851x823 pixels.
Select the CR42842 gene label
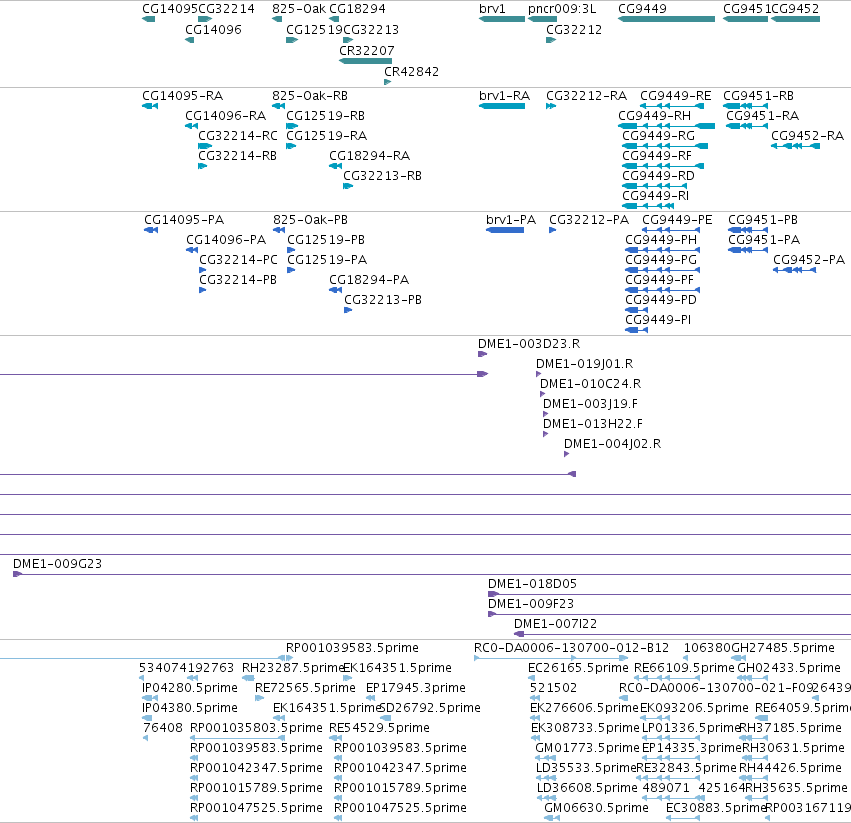coord(411,72)
